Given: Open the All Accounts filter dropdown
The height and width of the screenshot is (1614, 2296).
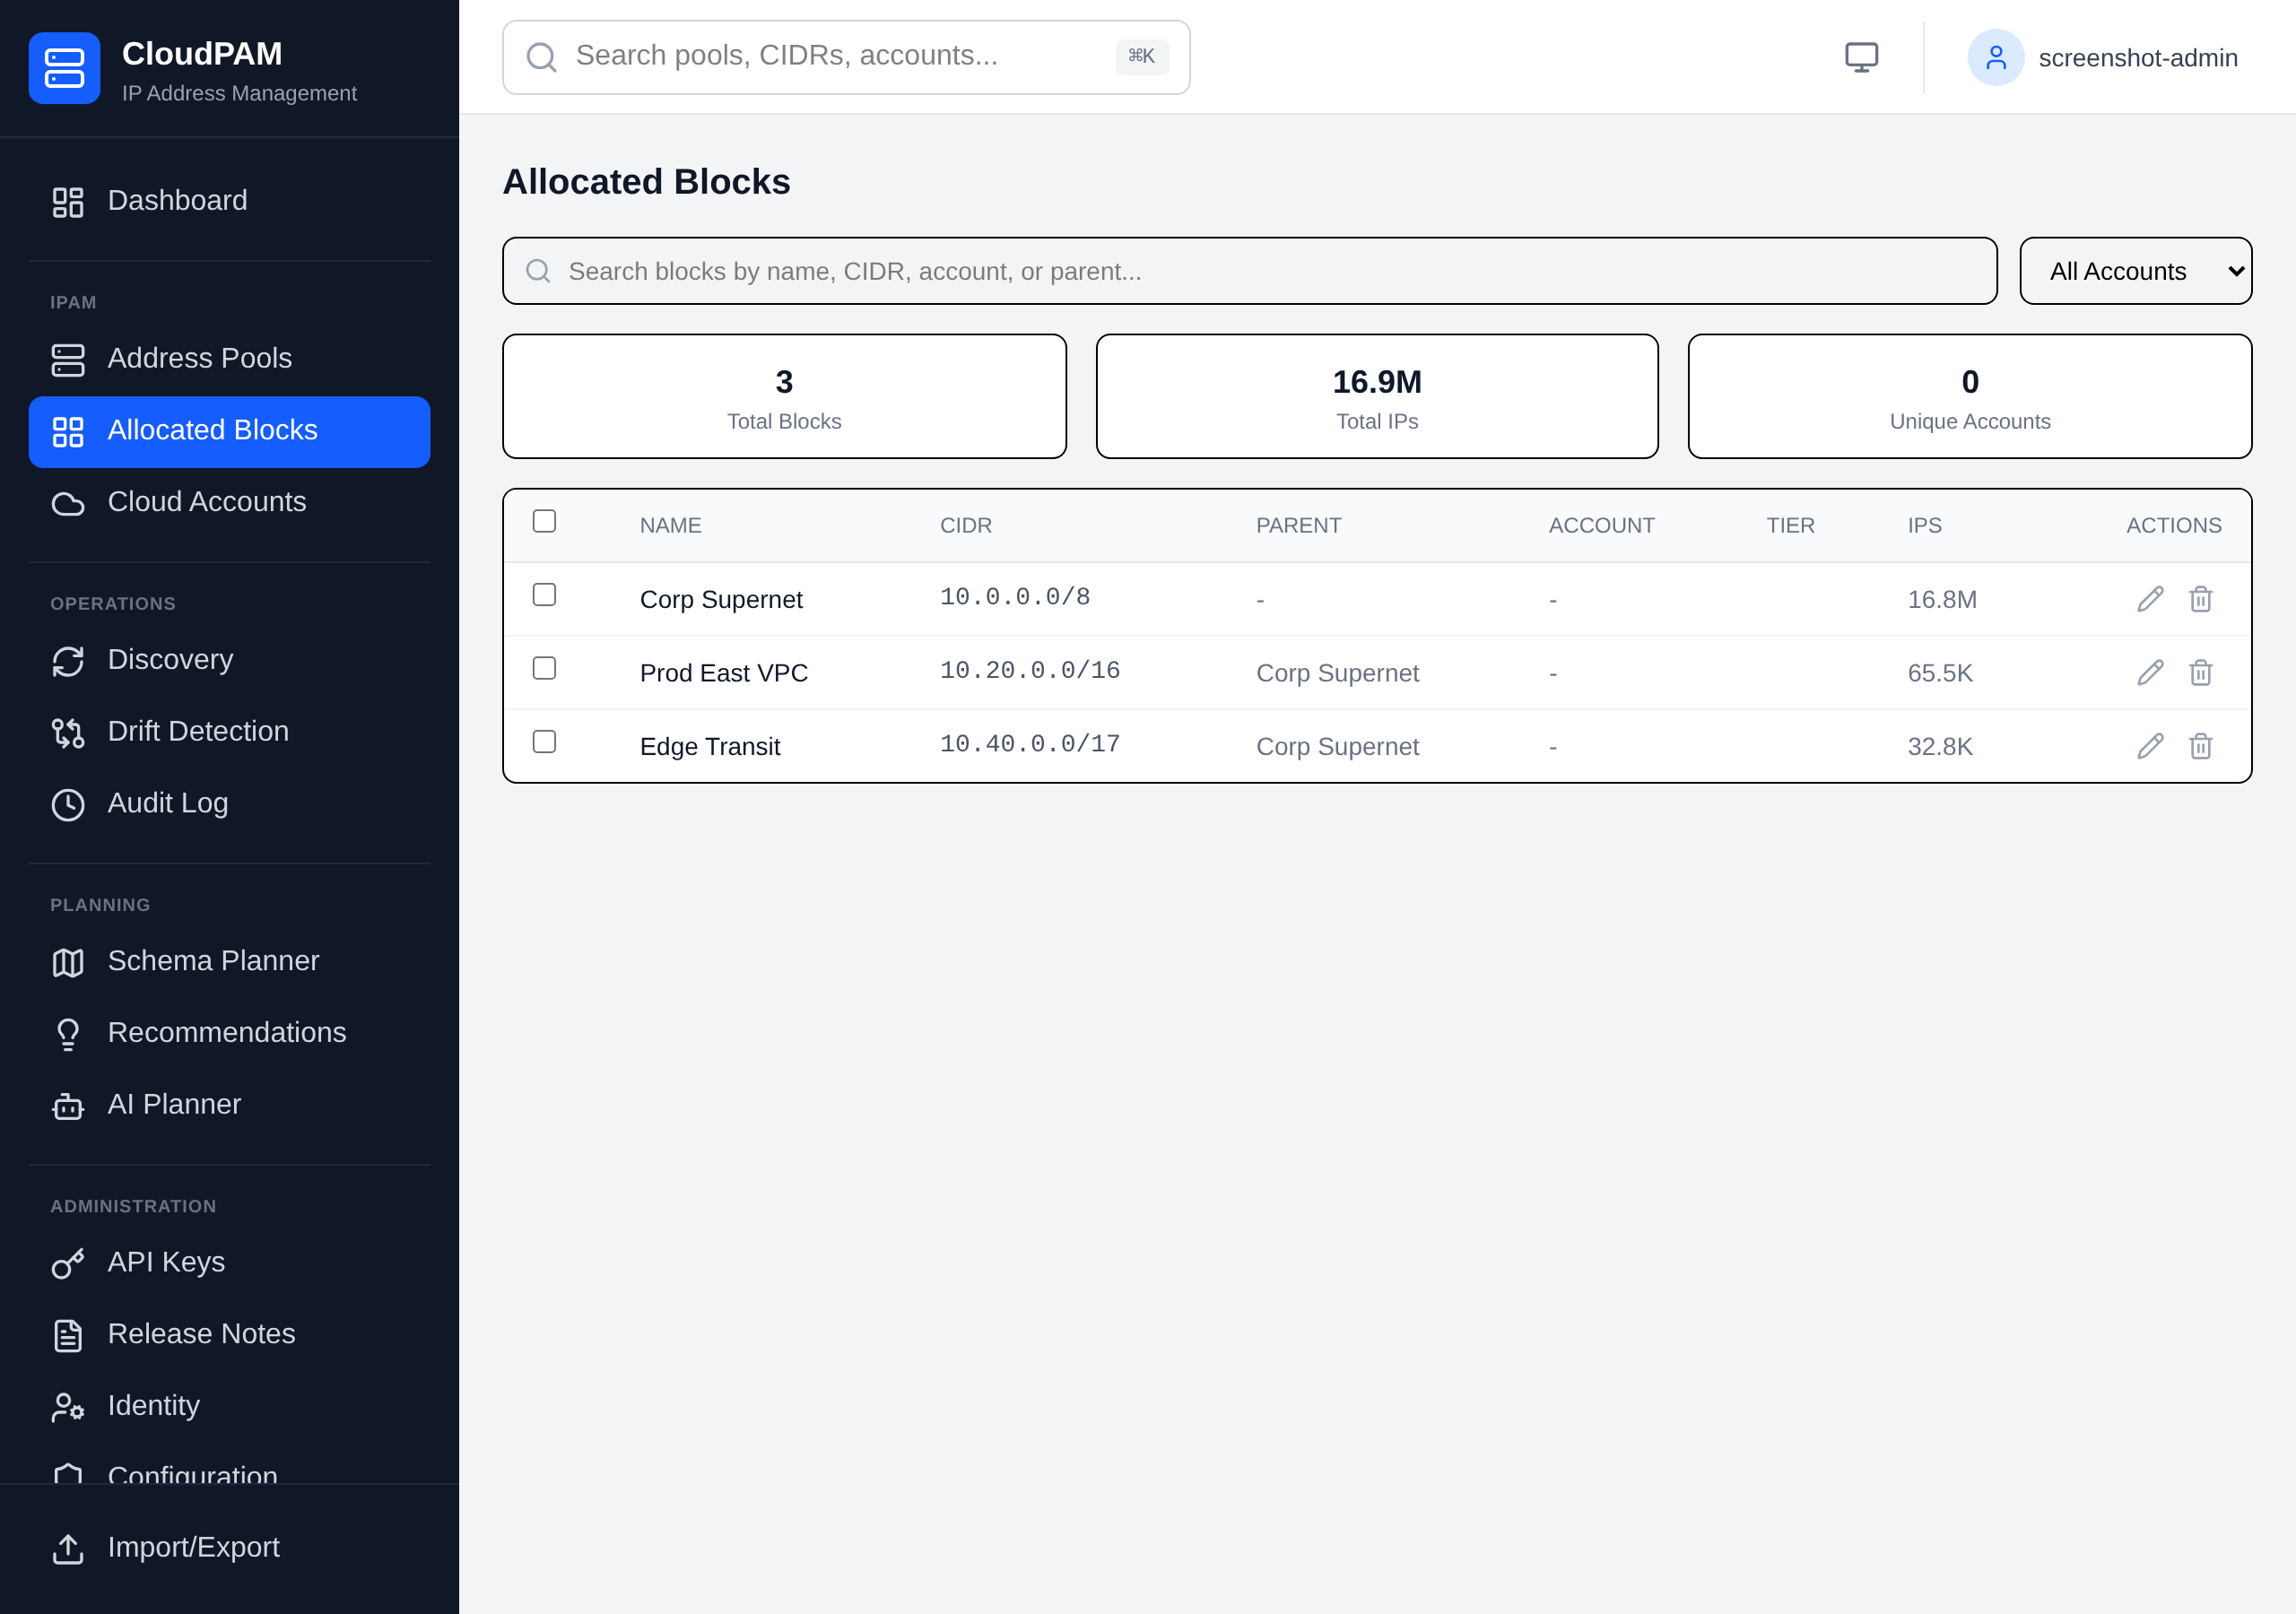Looking at the screenshot, I should pyautogui.click(x=2135, y=271).
